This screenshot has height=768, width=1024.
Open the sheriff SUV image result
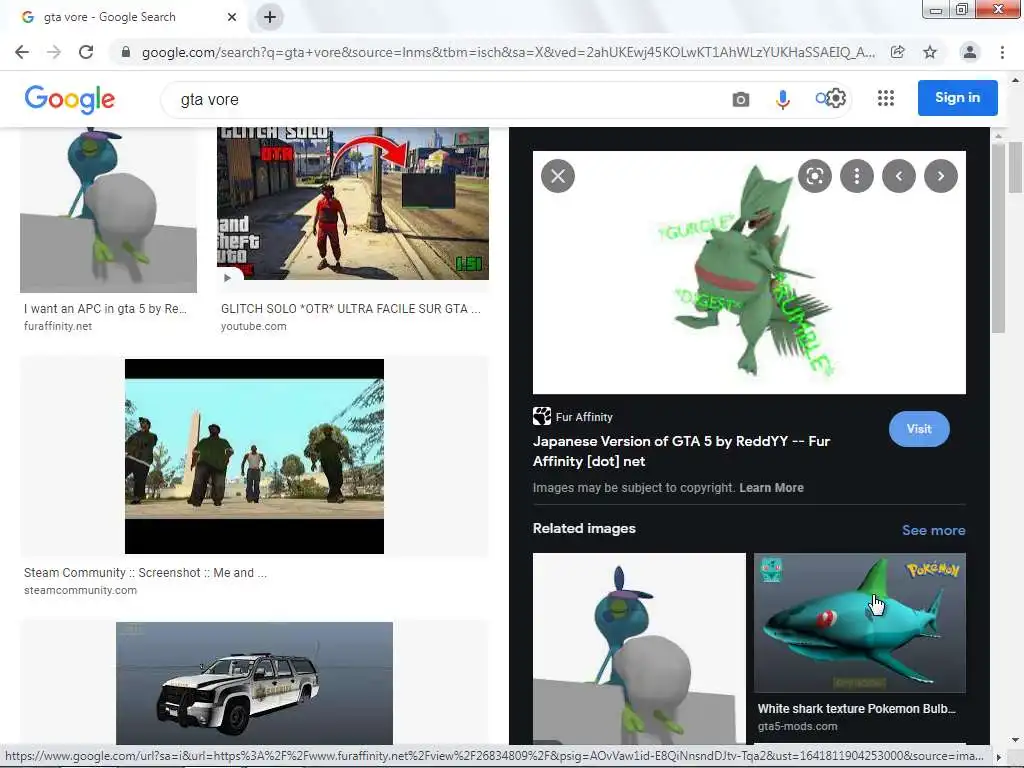pos(254,683)
